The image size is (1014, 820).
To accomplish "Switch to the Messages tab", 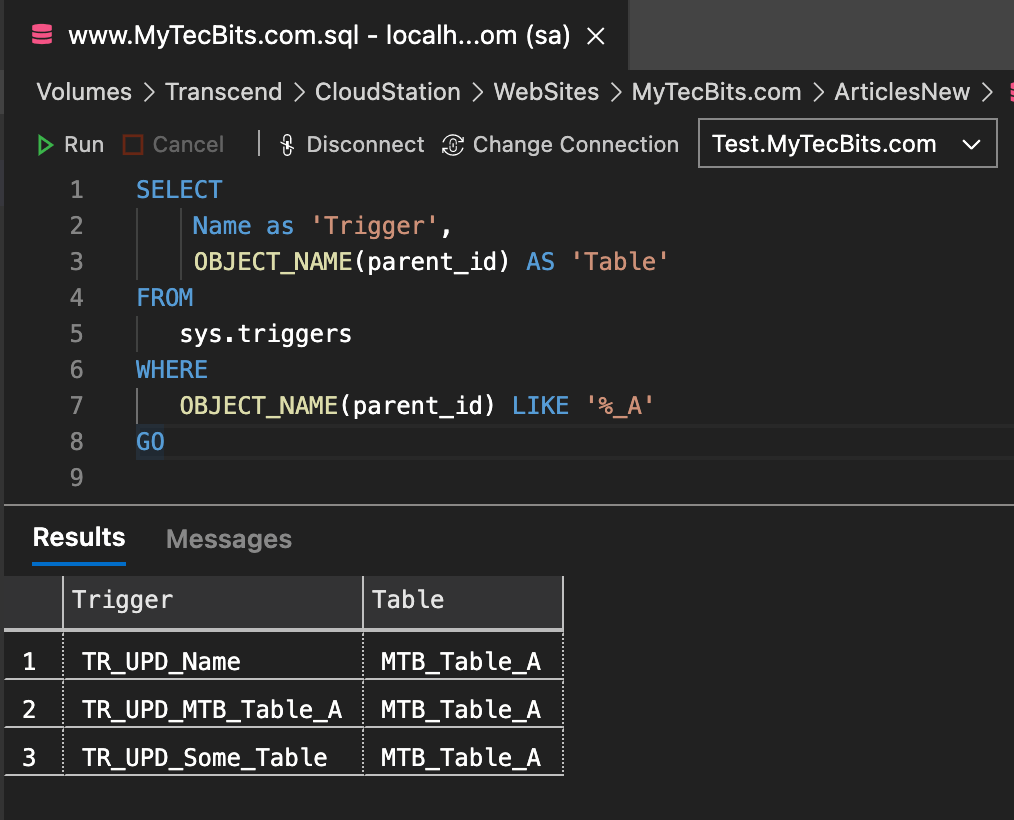I will point(229,539).
